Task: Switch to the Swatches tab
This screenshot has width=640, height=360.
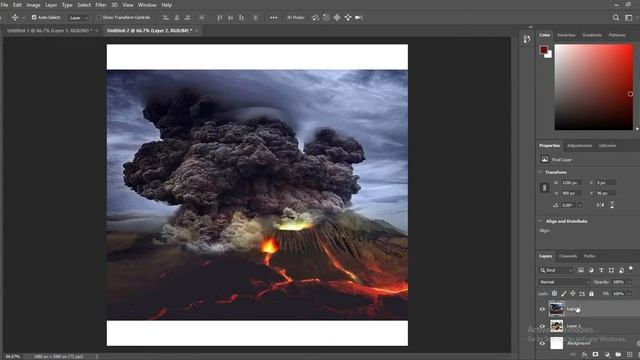Action: pos(566,35)
